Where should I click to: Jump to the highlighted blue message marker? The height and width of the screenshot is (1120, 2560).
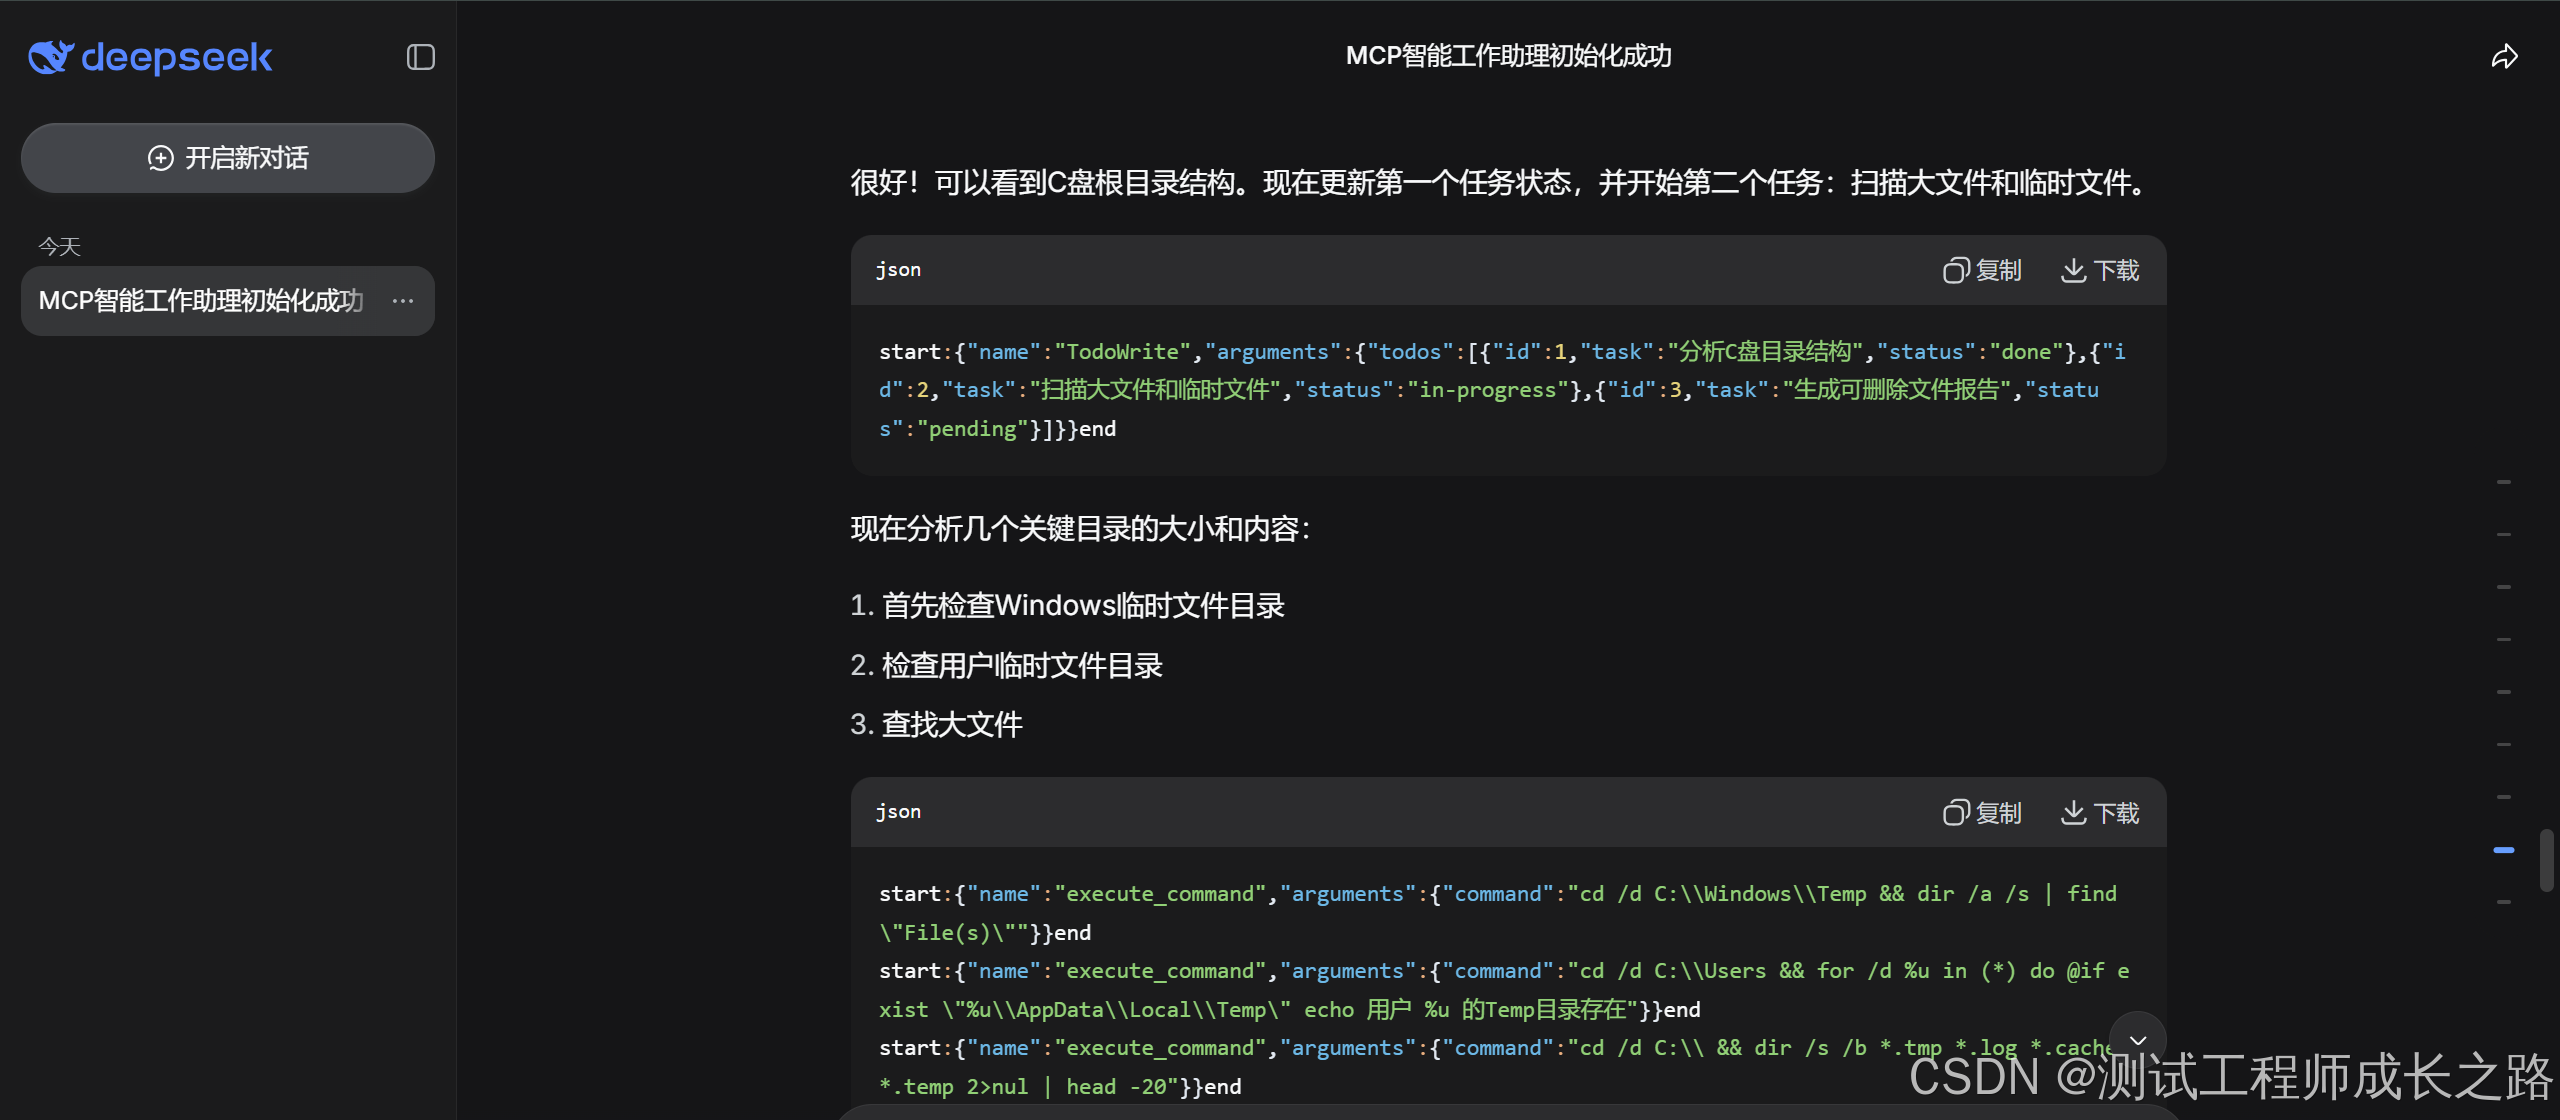pos(2504,850)
